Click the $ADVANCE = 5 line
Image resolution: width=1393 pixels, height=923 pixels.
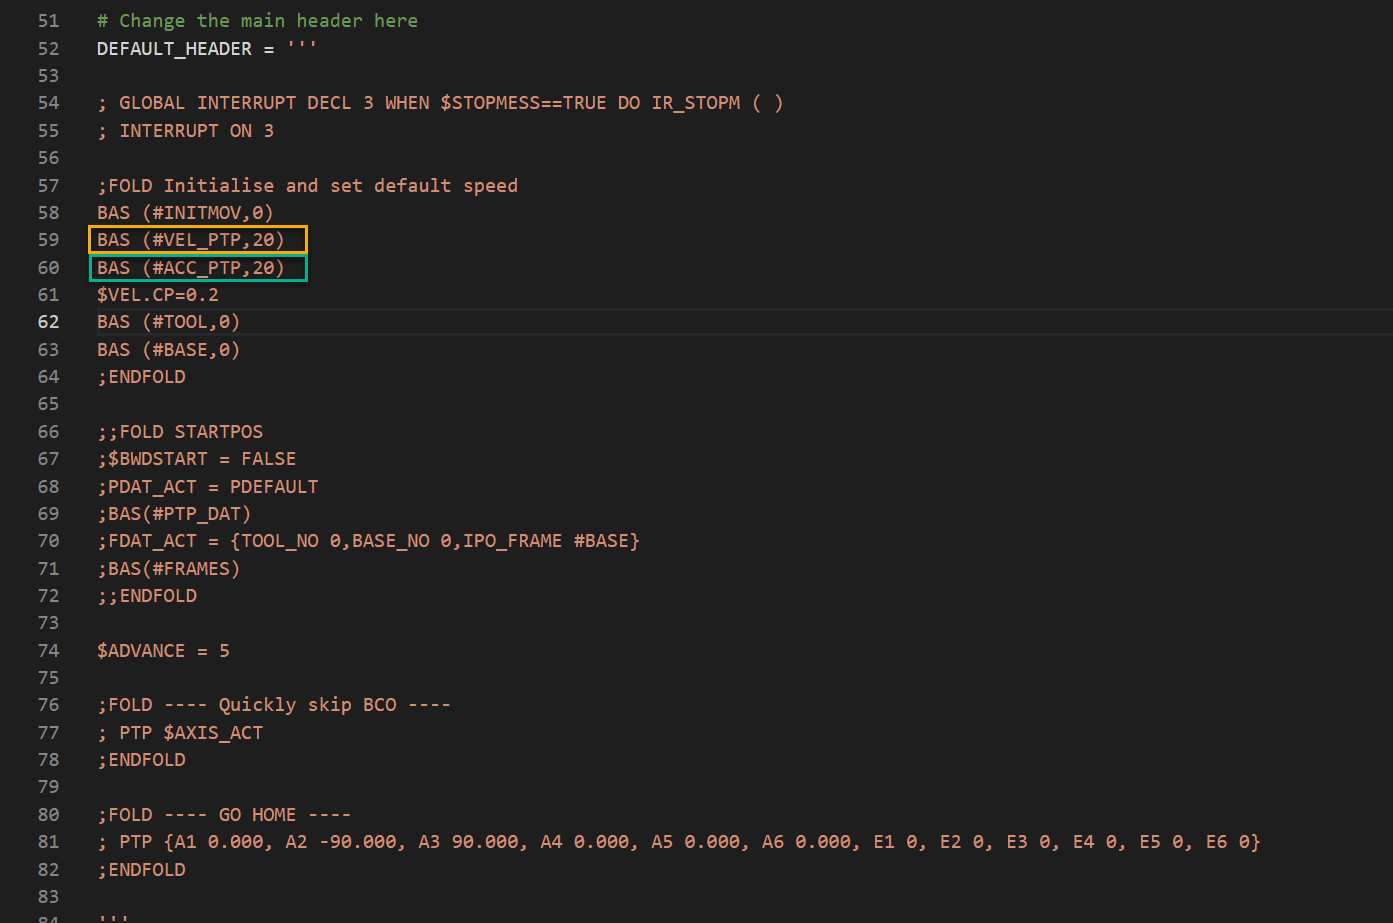pyautogui.click(x=163, y=651)
